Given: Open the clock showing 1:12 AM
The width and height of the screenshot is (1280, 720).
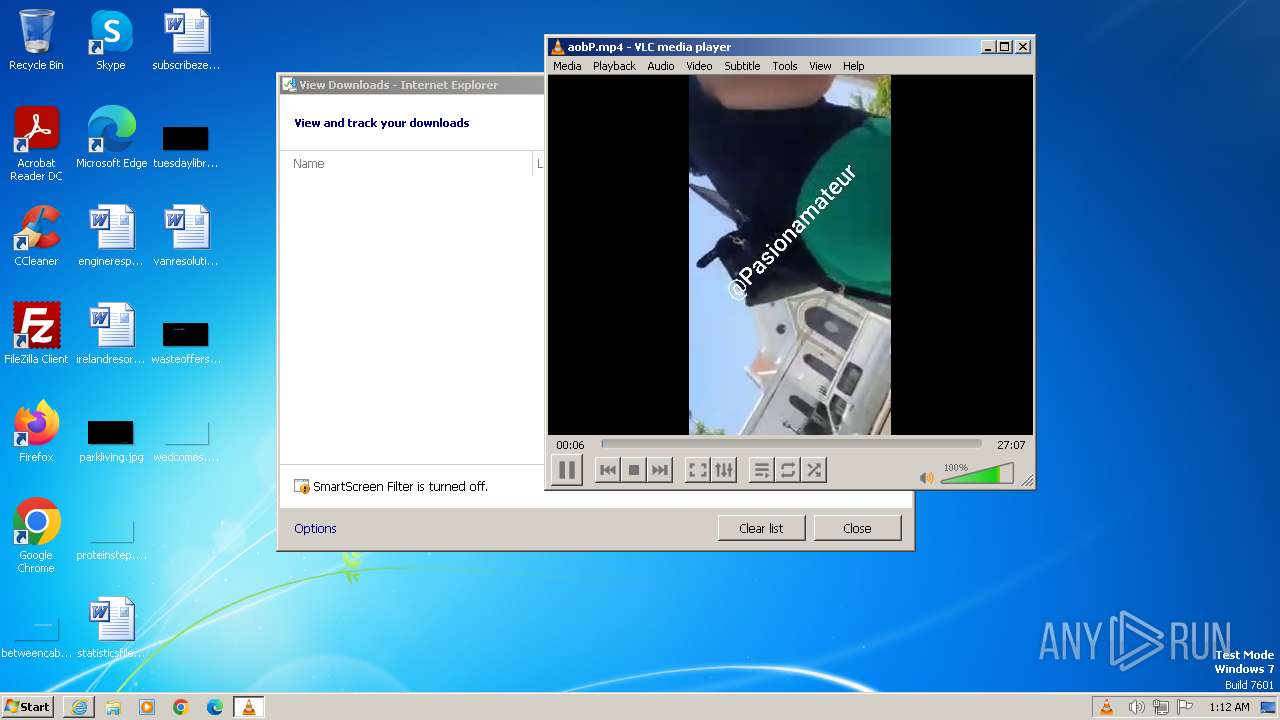Looking at the screenshot, I should pos(1229,707).
